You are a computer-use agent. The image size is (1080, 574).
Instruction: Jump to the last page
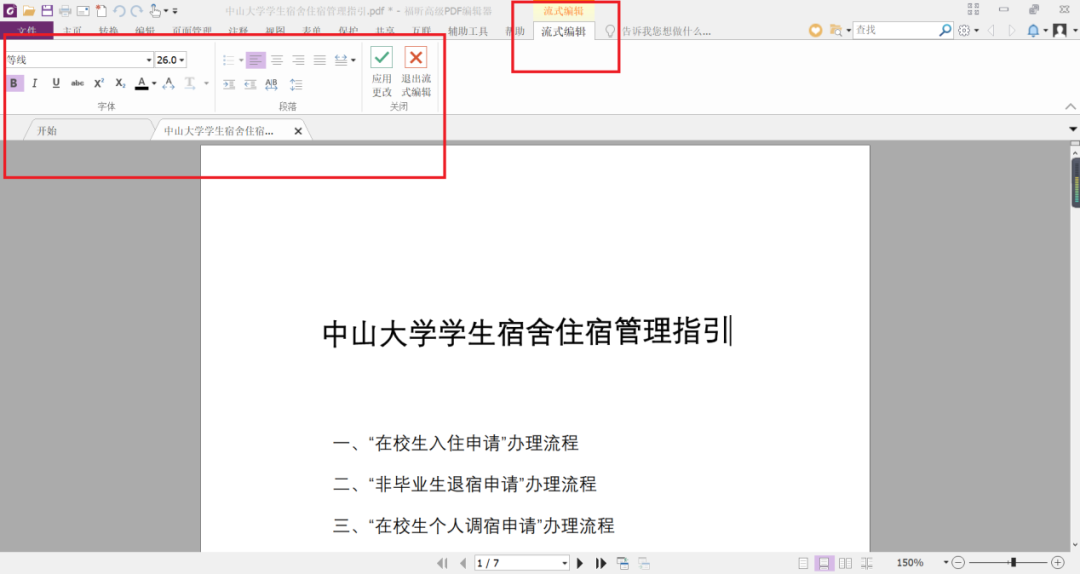point(601,563)
